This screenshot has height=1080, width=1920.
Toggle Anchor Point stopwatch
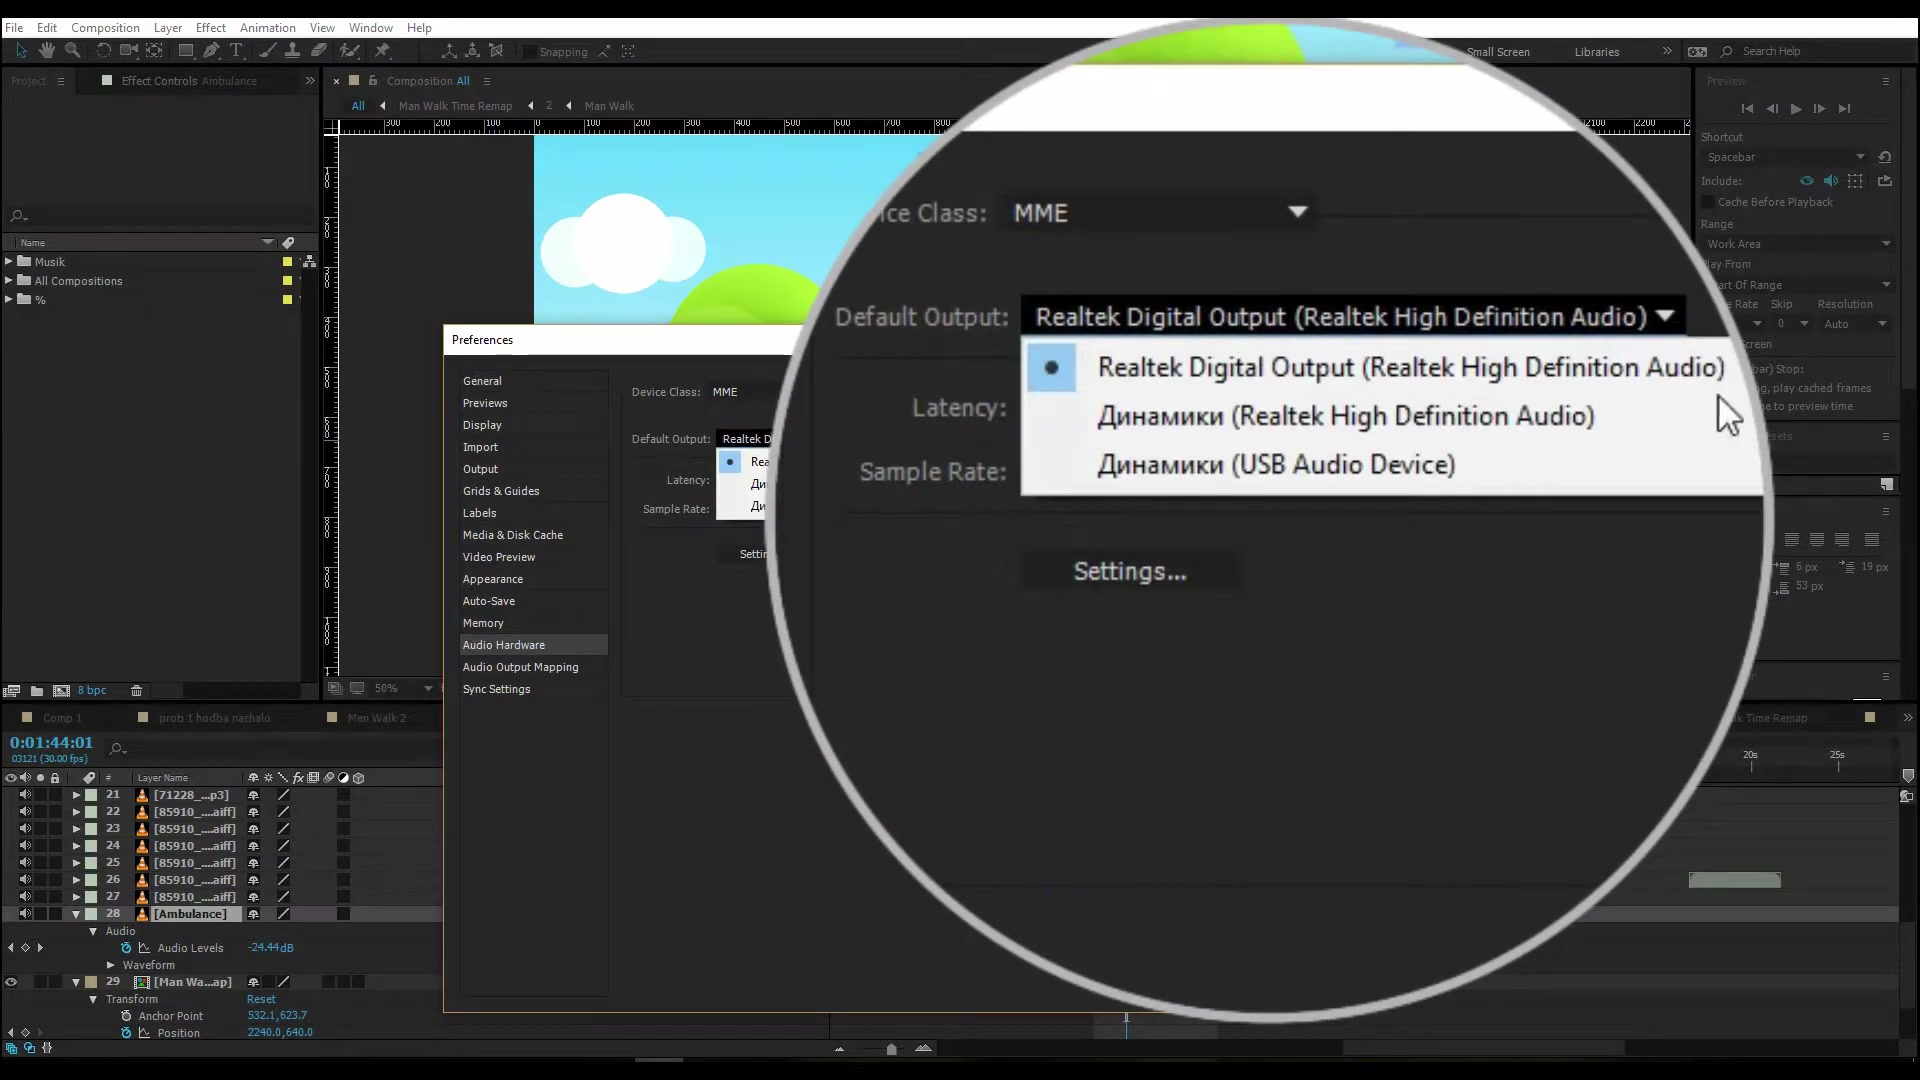tap(126, 1016)
